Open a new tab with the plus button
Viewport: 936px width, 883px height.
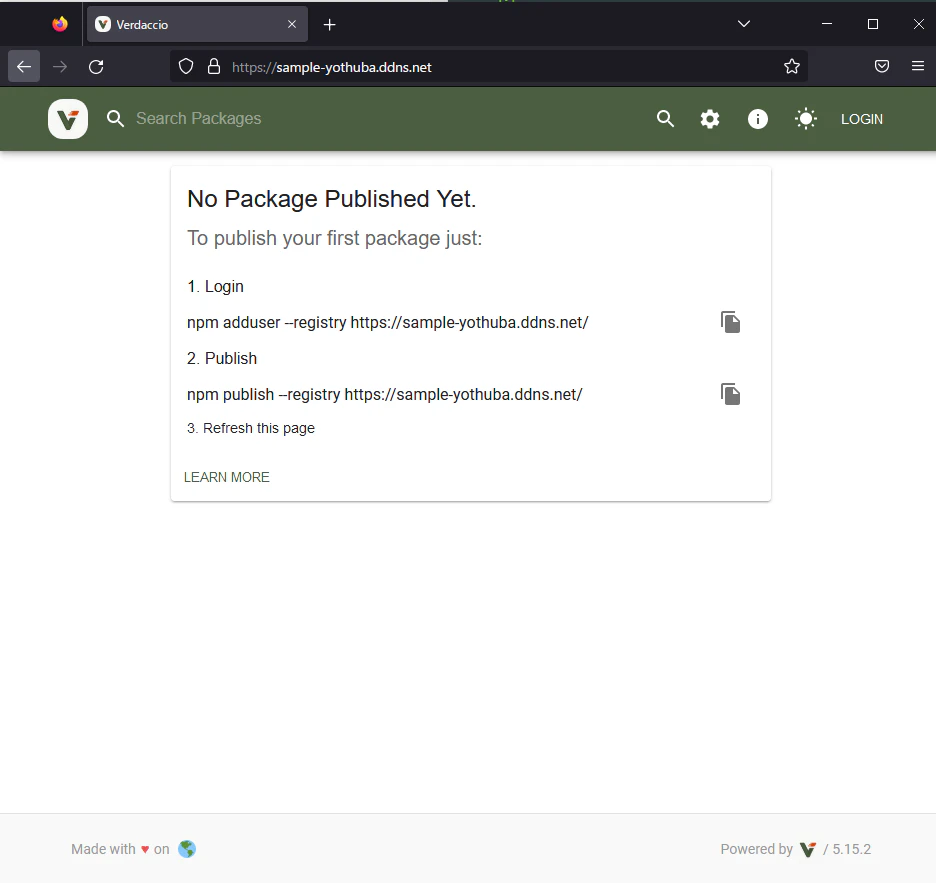pos(330,24)
